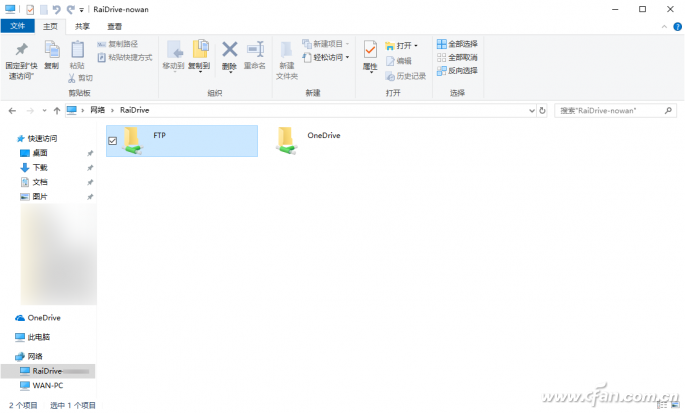The image size is (685, 413).
Task: Select the RaiDrive computer in sidebar
Action: 48,371
